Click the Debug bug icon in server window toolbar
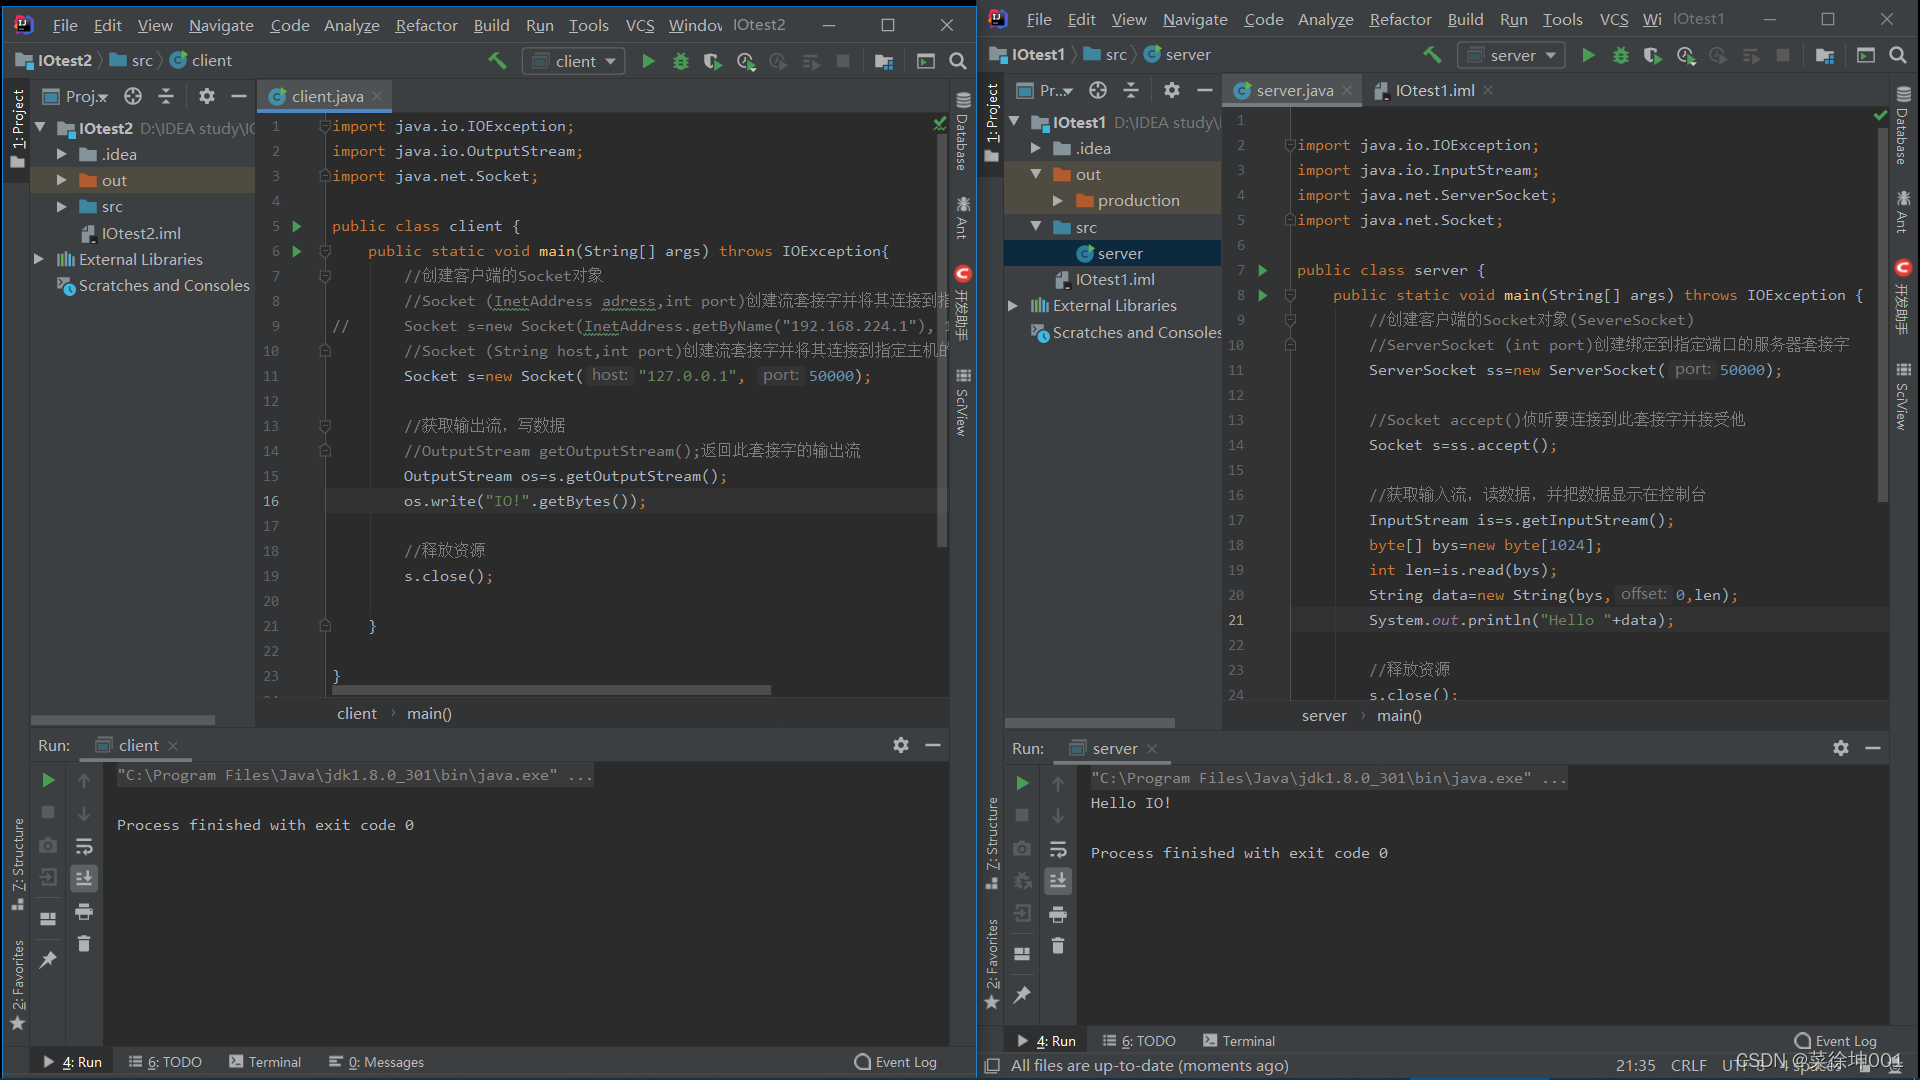The height and width of the screenshot is (1080, 1920). (x=1621, y=56)
